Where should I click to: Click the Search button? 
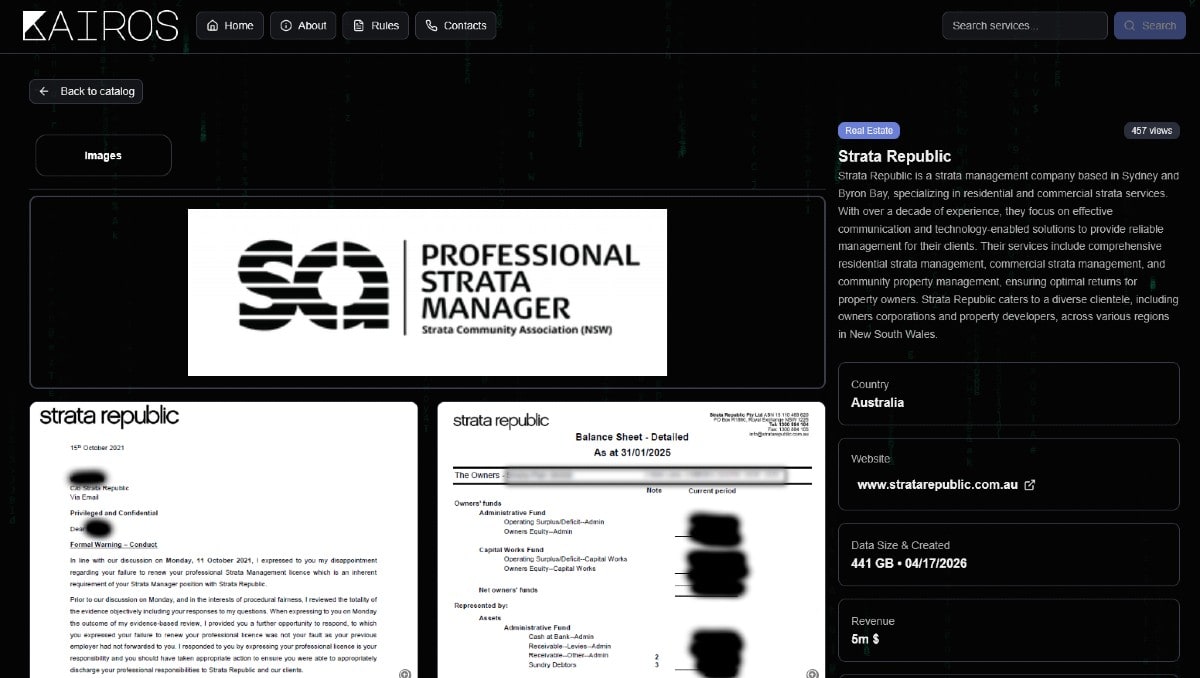click(x=1150, y=26)
